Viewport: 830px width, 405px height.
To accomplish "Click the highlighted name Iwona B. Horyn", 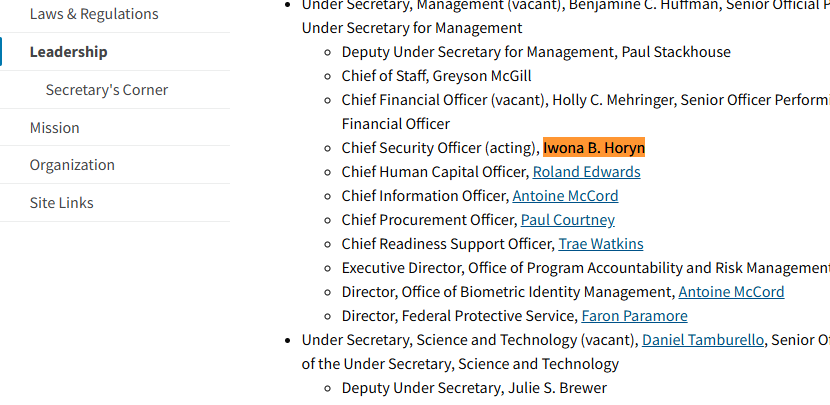I will pyautogui.click(x=593, y=148).
